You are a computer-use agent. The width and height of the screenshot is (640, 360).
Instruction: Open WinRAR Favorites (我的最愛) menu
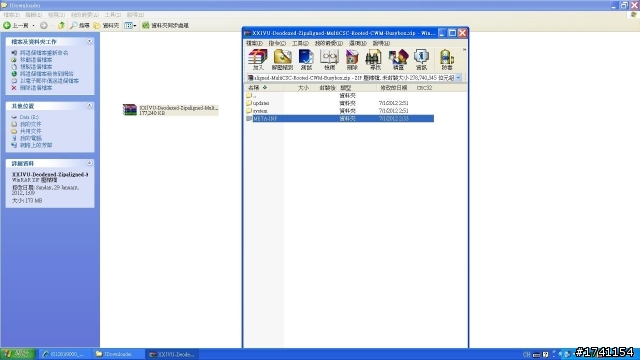click(328, 43)
